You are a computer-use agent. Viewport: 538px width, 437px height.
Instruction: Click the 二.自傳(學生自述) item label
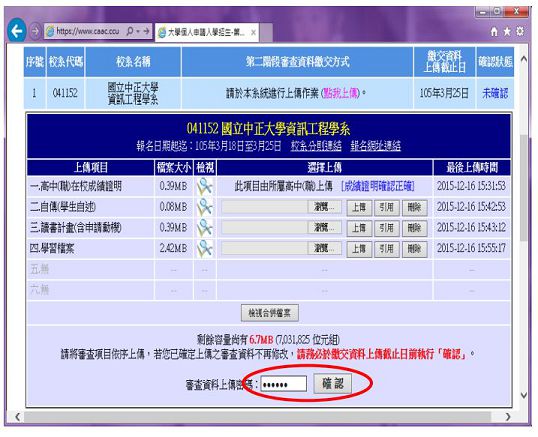point(63,207)
